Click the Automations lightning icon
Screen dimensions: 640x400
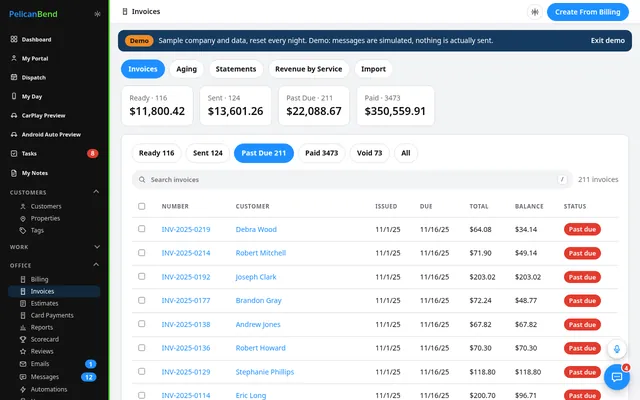click(23, 389)
